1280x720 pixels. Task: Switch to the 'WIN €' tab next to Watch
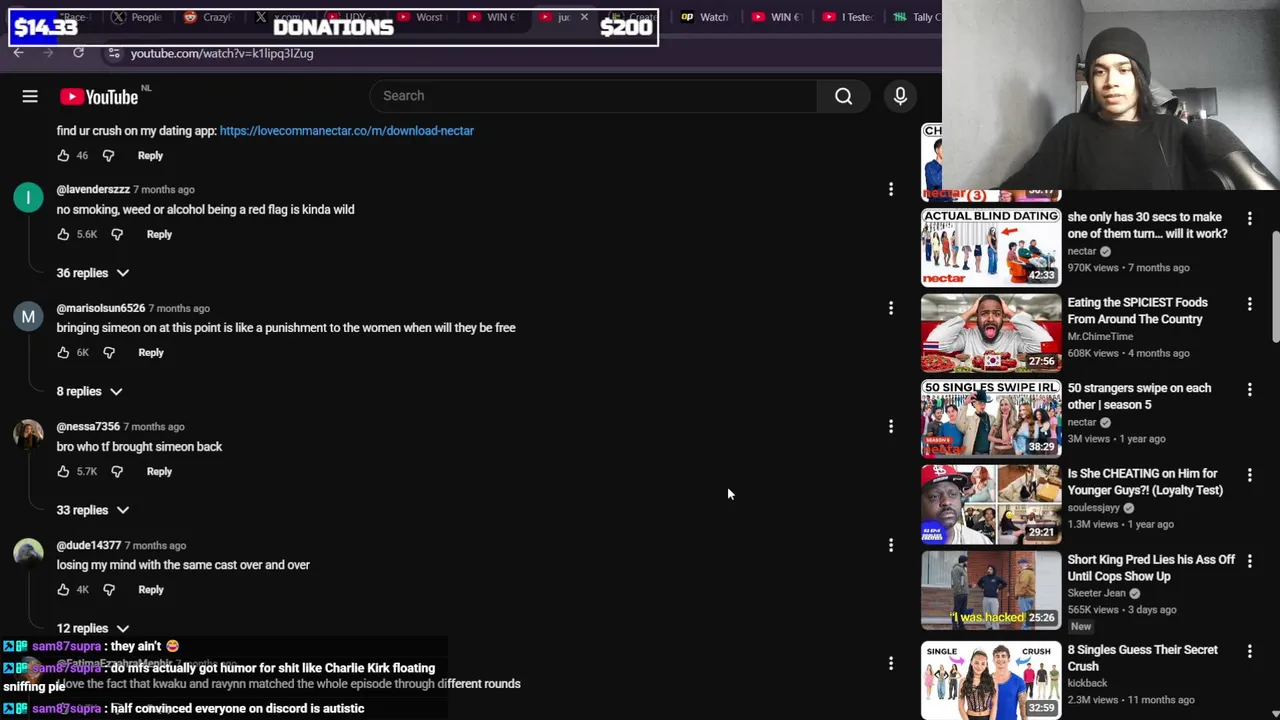(777, 17)
